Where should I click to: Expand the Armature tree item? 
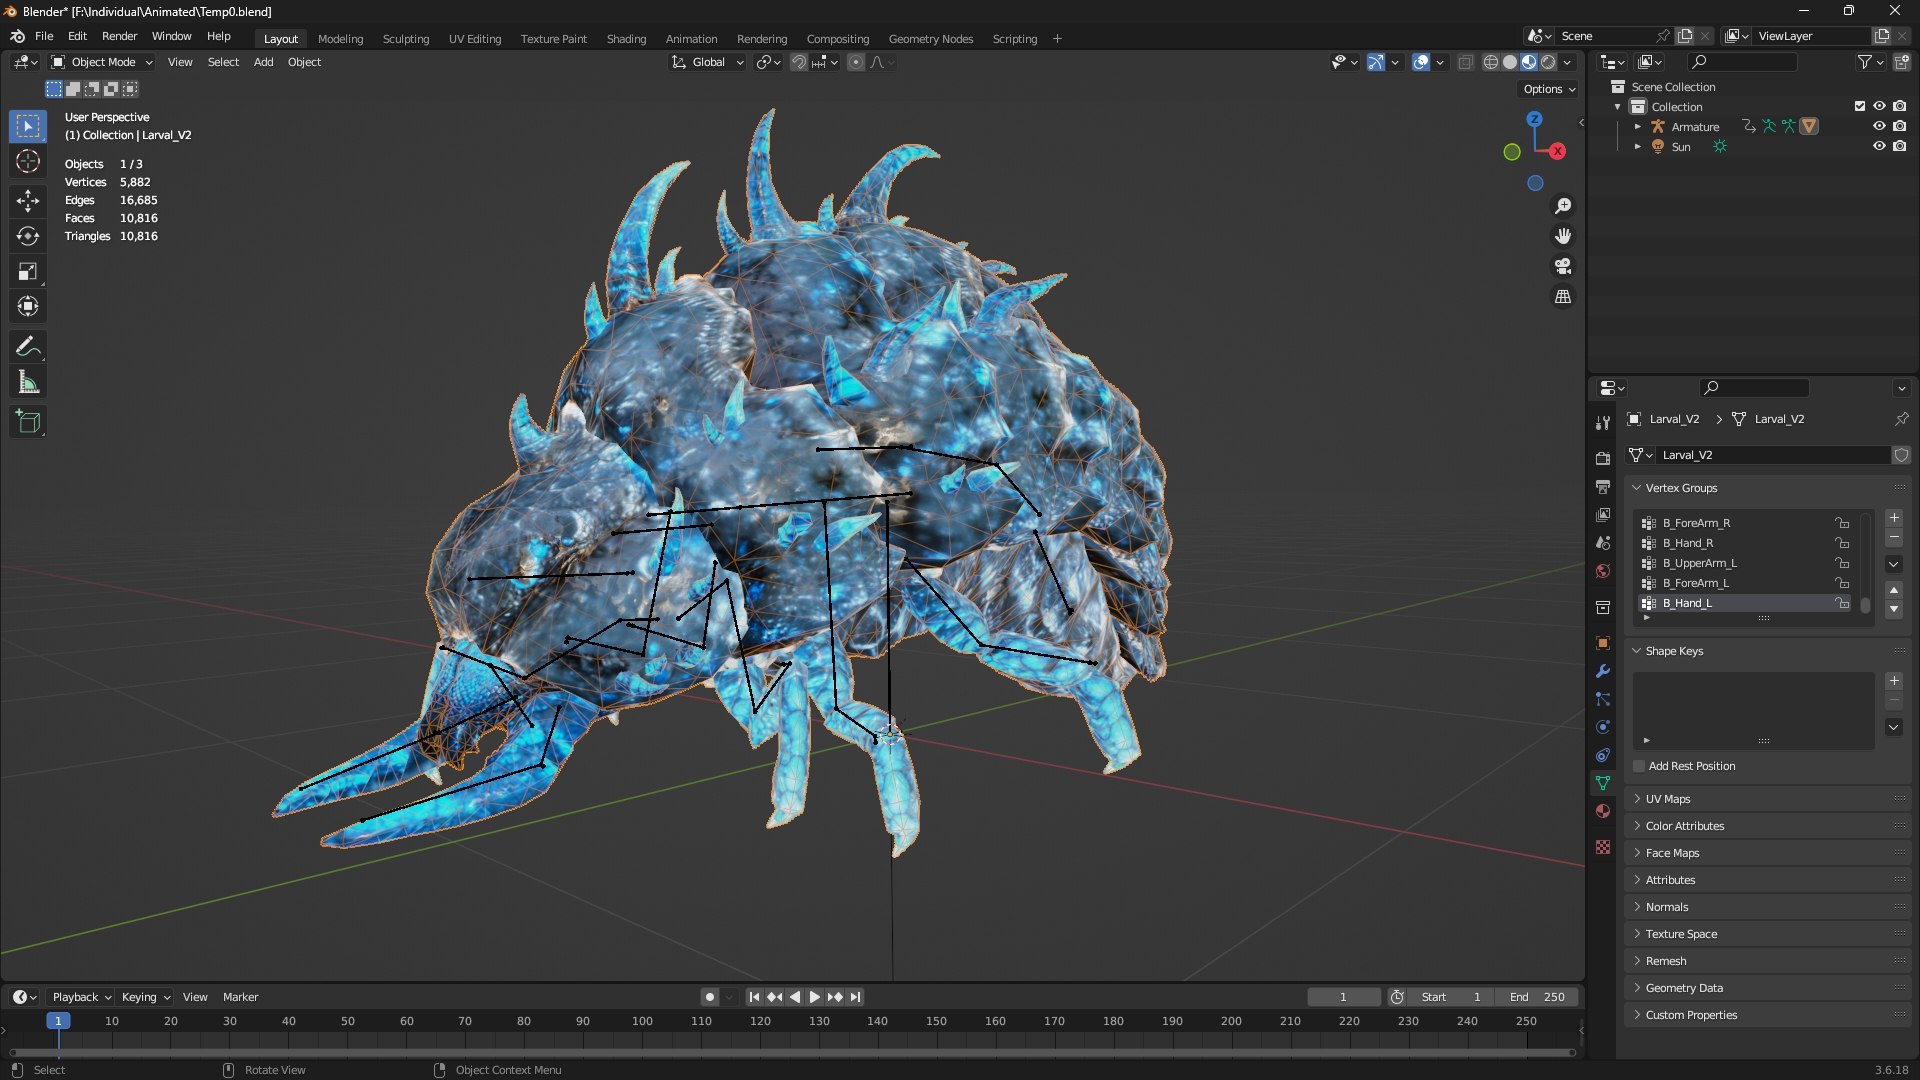coord(1638,127)
